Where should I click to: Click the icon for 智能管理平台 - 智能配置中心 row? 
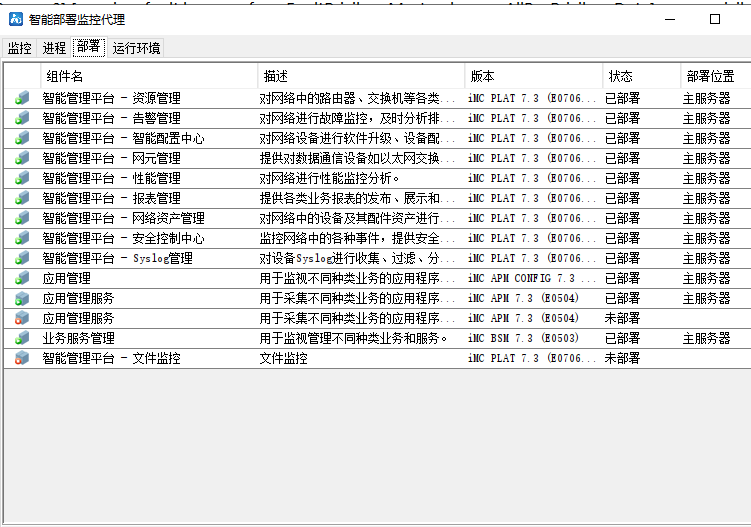pyautogui.click(x=22, y=138)
